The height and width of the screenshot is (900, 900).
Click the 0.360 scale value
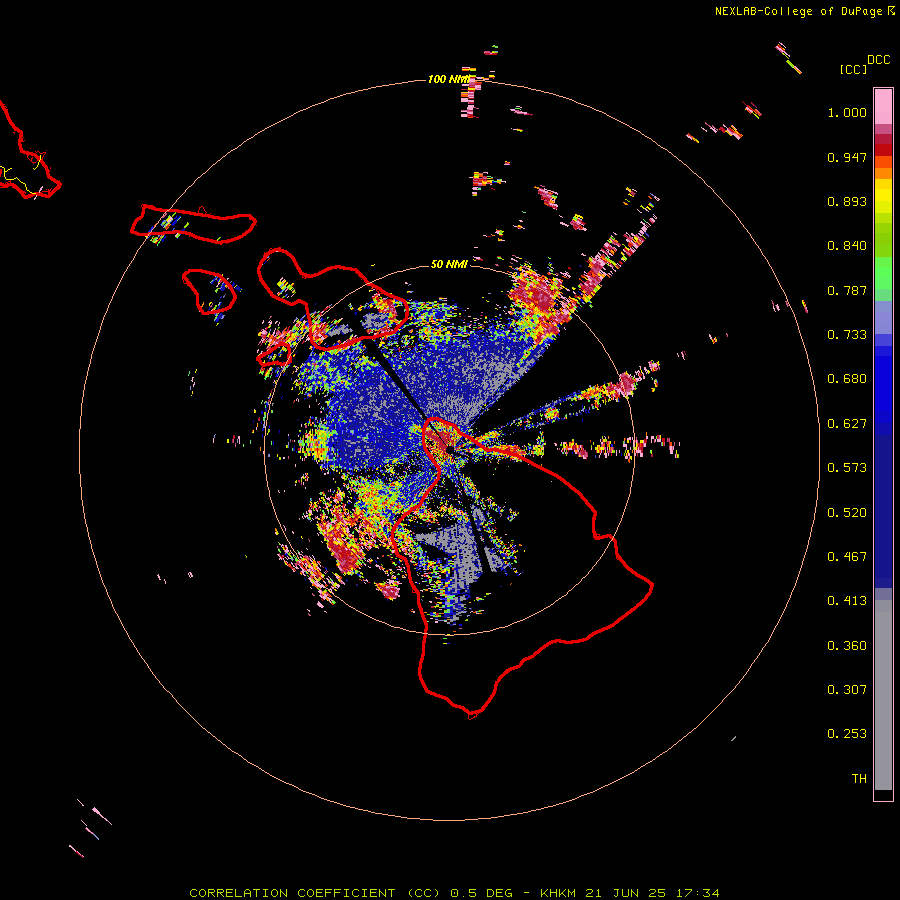pos(847,646)
